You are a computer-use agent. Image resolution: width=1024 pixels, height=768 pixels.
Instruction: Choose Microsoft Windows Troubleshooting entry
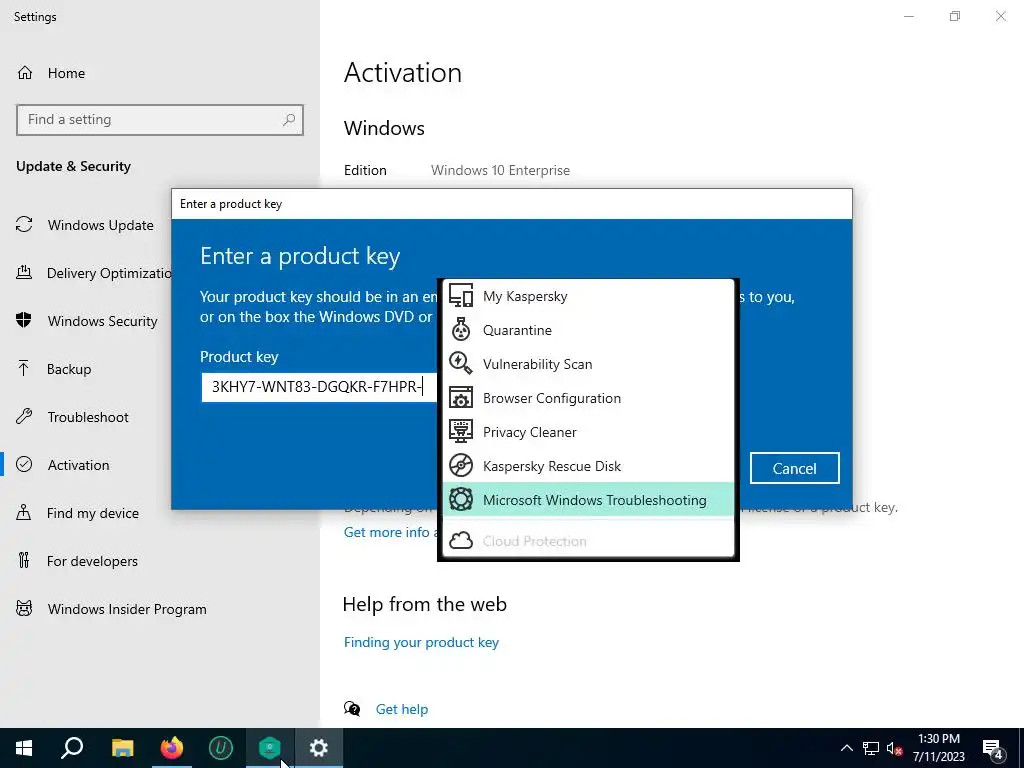click(588, 500)
